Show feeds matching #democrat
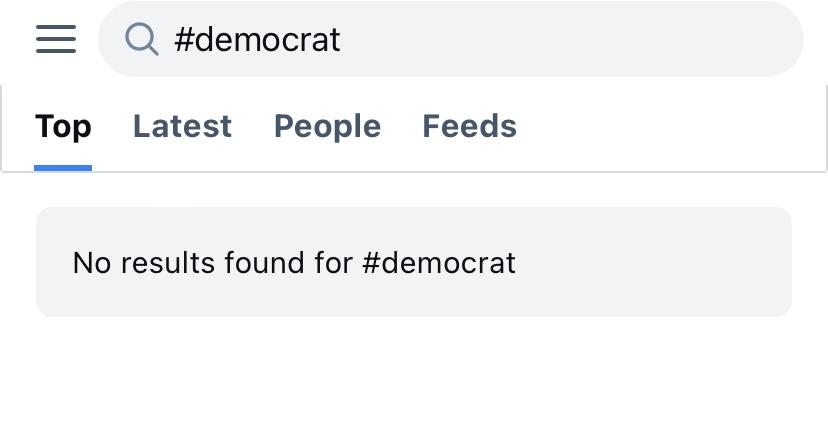Viewport: 828px width, 436px height. point(469,127)
